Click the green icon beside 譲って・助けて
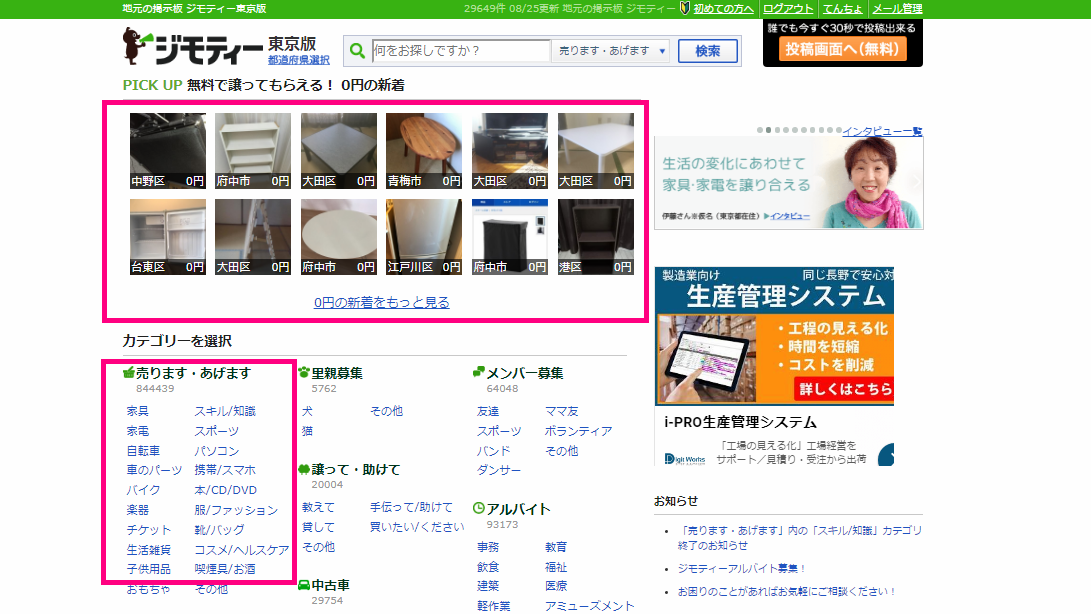 (x=304, y=469)
